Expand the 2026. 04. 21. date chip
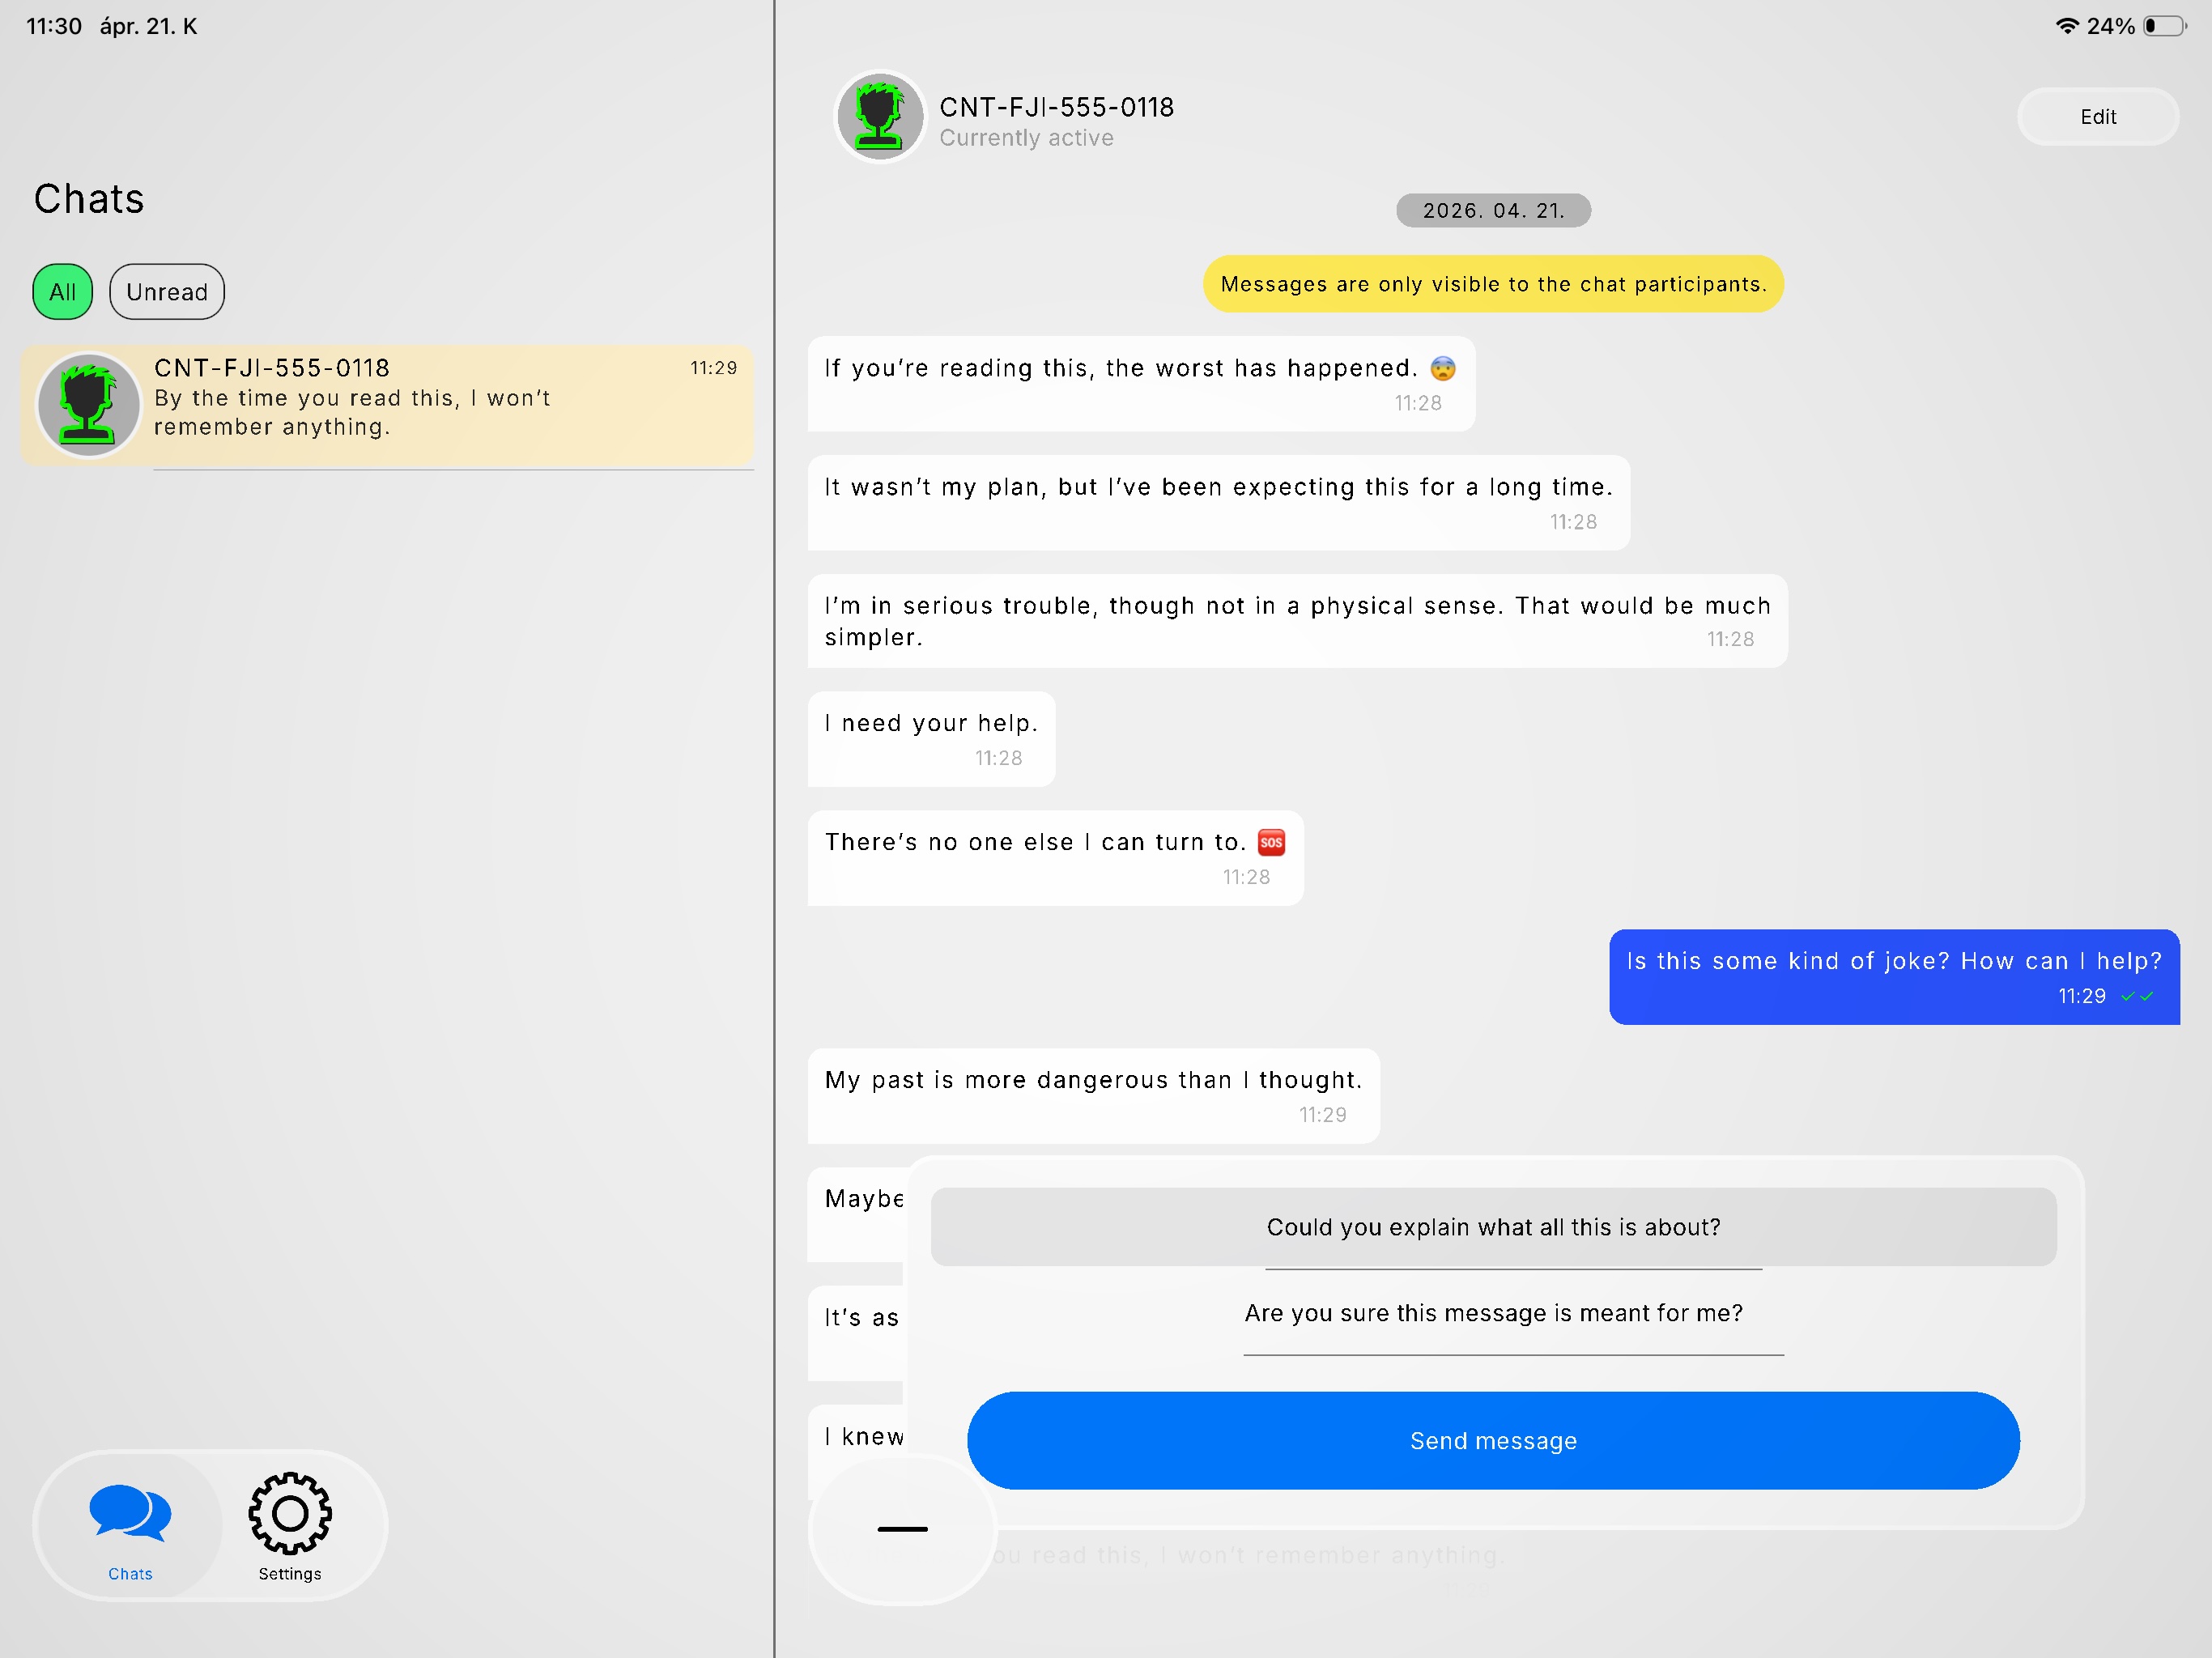 click(x=1492, y=210)
